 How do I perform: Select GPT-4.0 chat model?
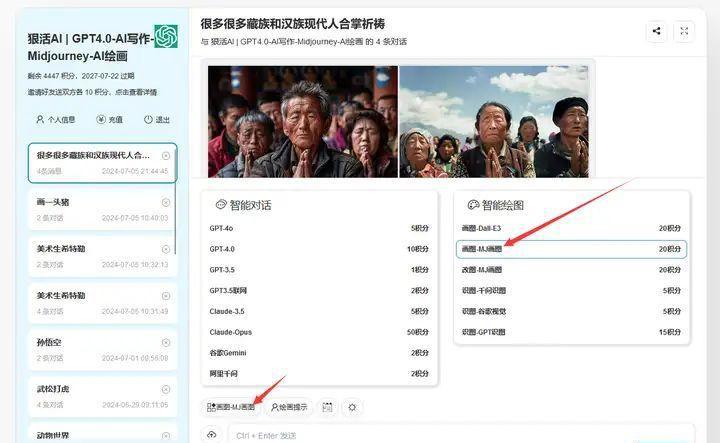[x=319, y=249]
